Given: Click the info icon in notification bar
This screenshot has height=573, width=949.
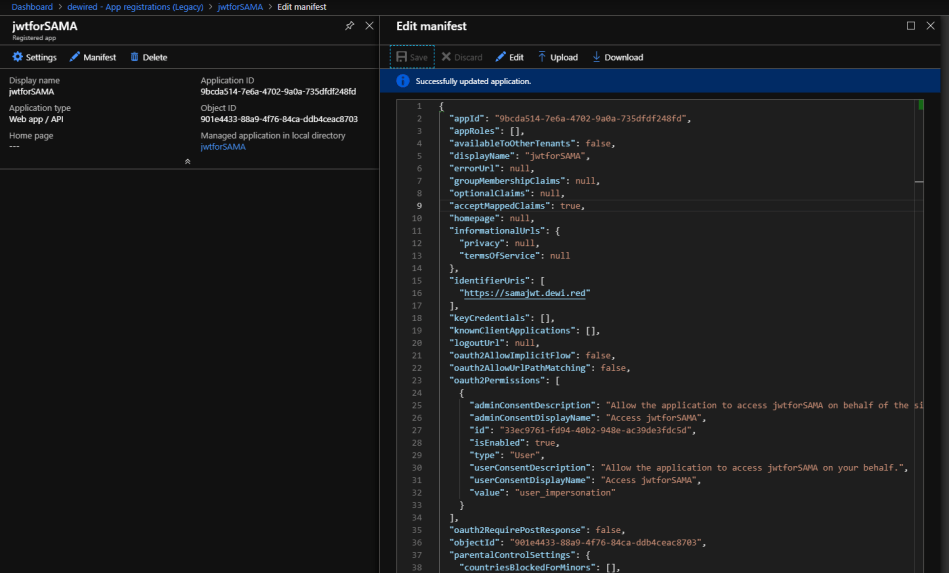Looking at the screenshot, I should (x=402, y=81).
